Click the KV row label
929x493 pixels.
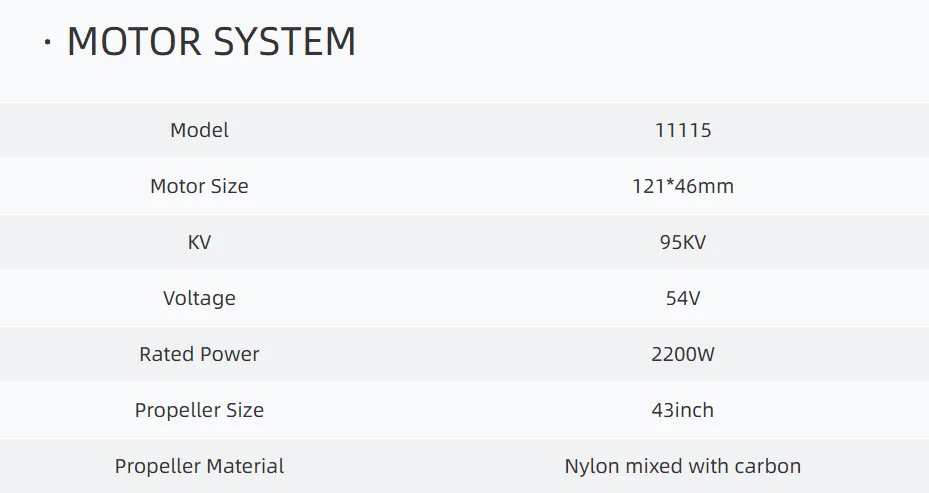199,242
